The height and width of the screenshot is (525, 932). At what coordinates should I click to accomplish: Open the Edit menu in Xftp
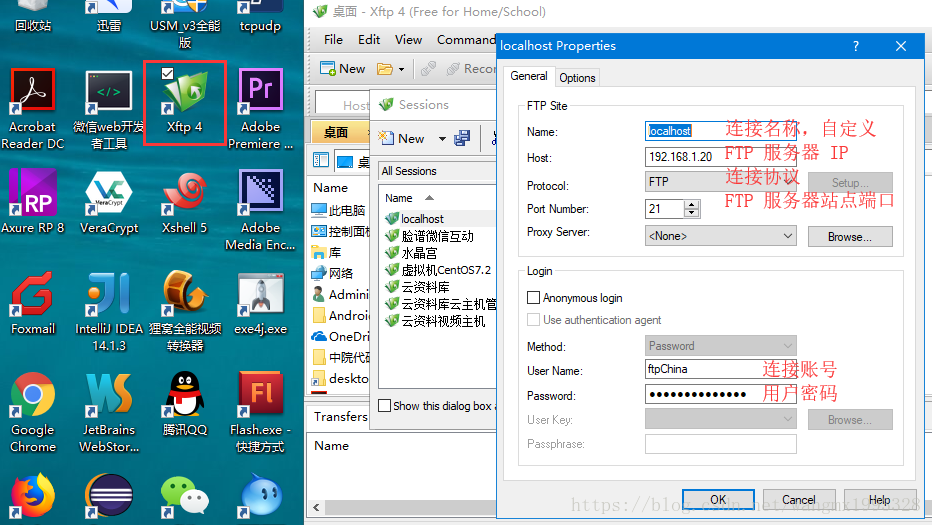[369, 40]
